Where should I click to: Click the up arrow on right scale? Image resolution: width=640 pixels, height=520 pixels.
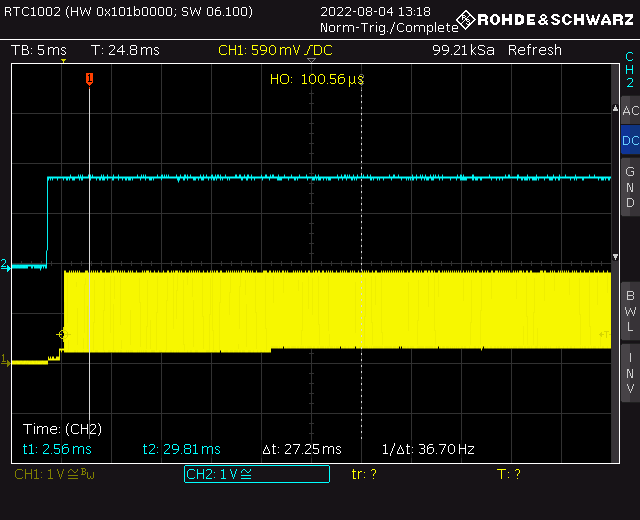click(614, 107)
